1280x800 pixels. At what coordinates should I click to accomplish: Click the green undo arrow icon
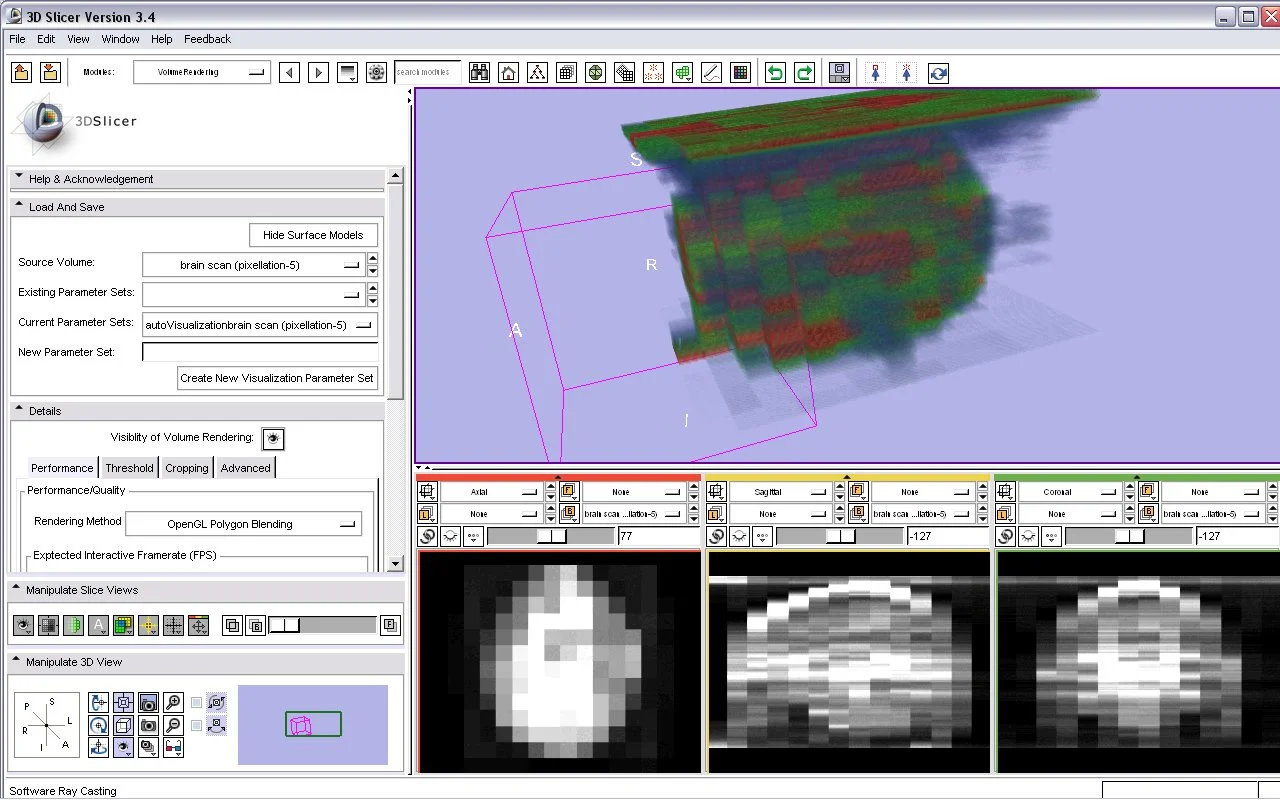(775, 72)
